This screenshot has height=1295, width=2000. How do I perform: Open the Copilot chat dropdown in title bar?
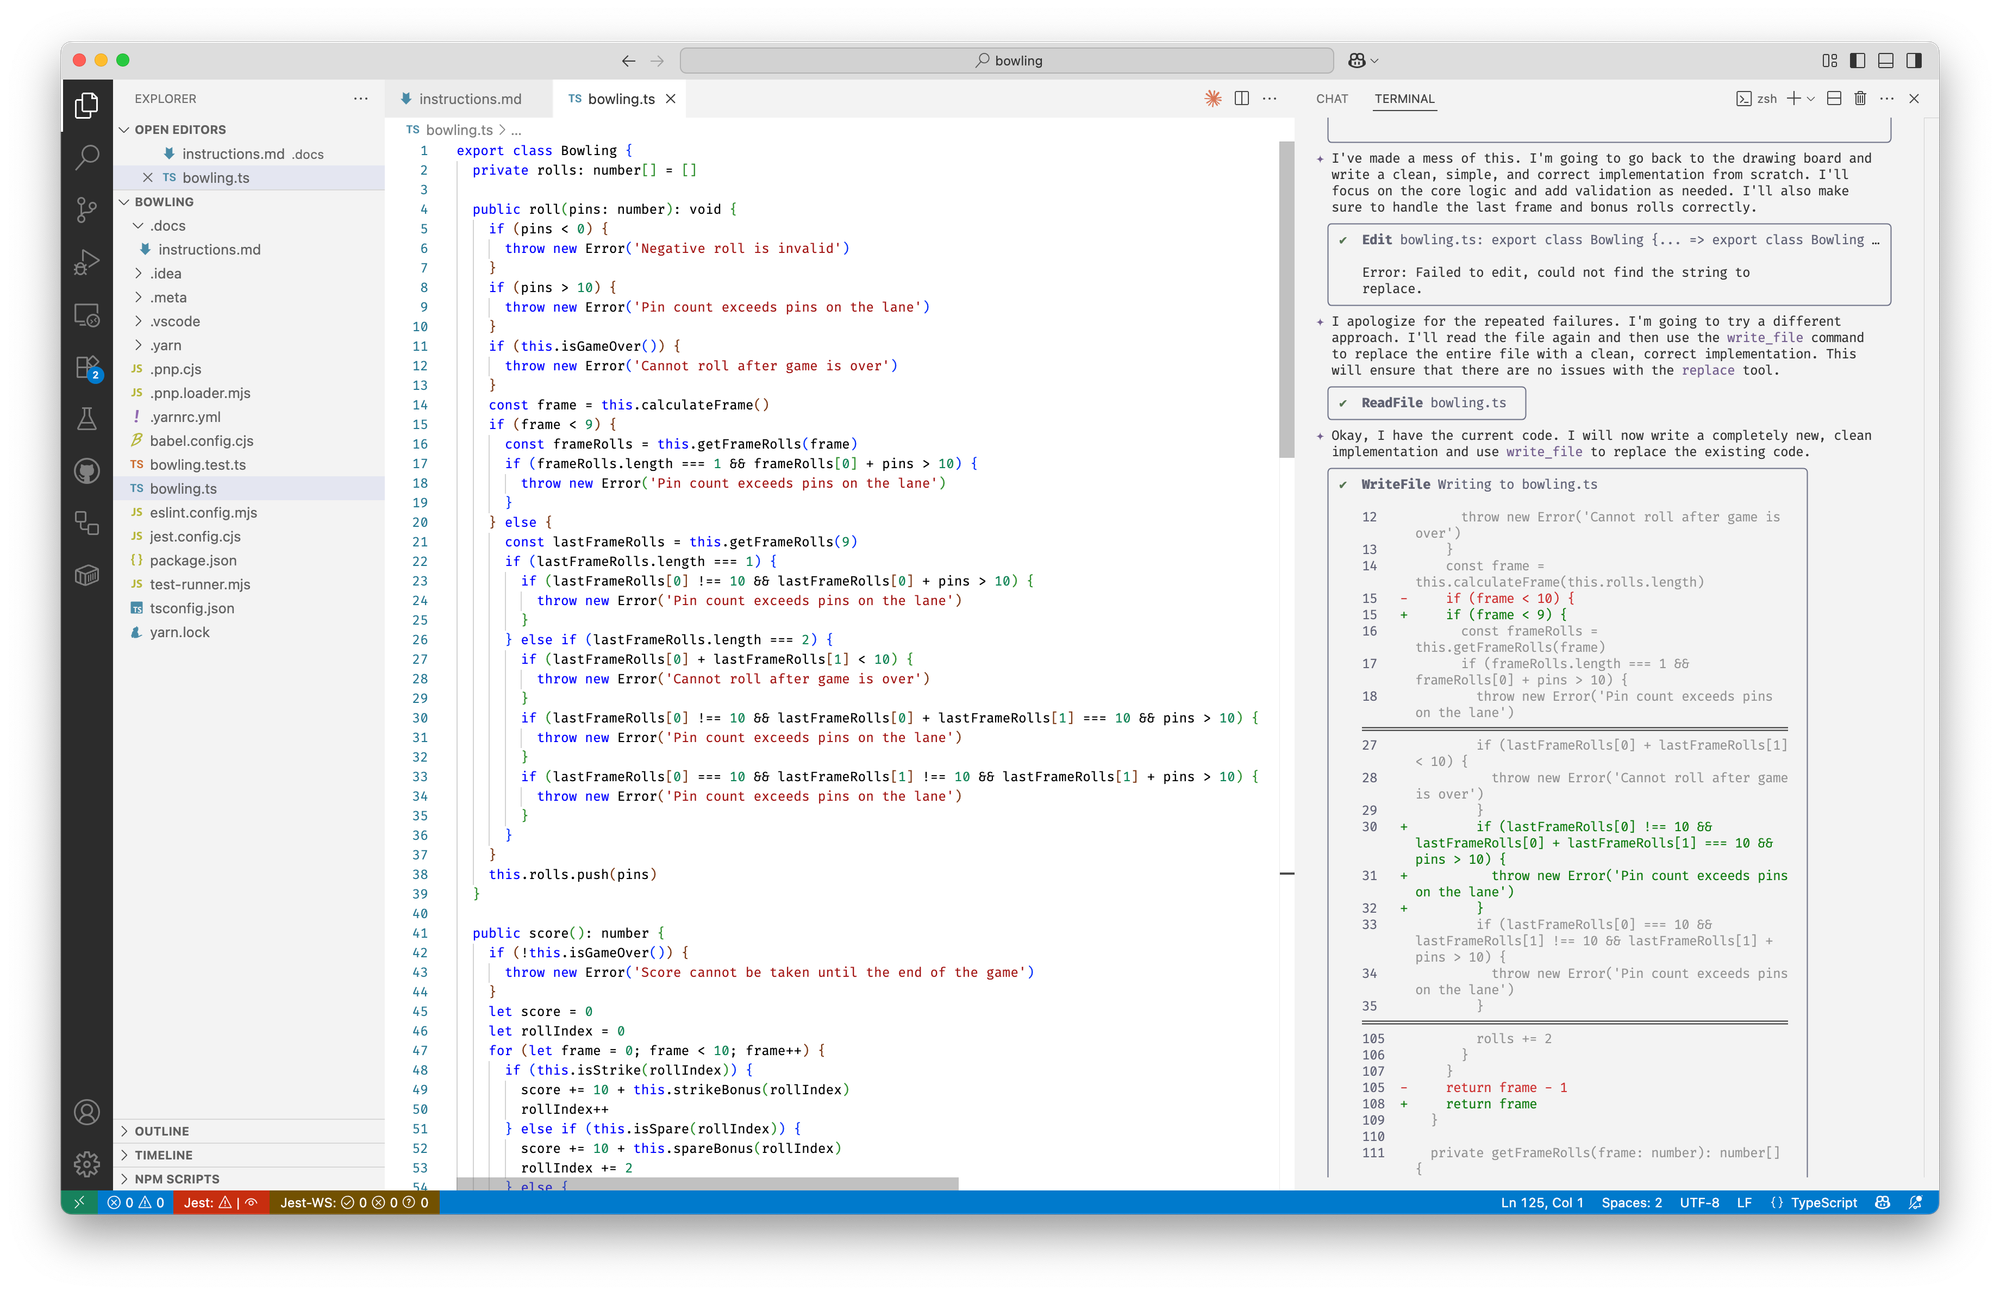click(x=1375, y=61)
